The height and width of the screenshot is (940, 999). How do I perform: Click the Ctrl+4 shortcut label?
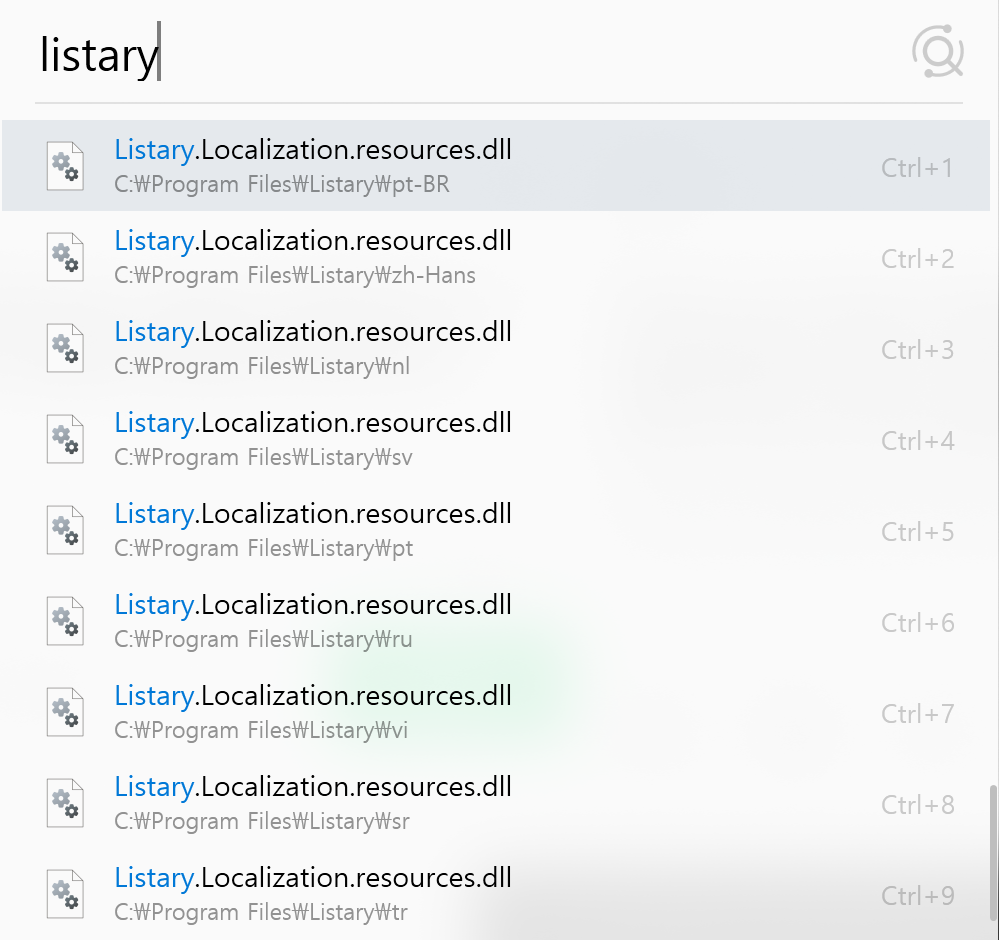pos(917,442)
